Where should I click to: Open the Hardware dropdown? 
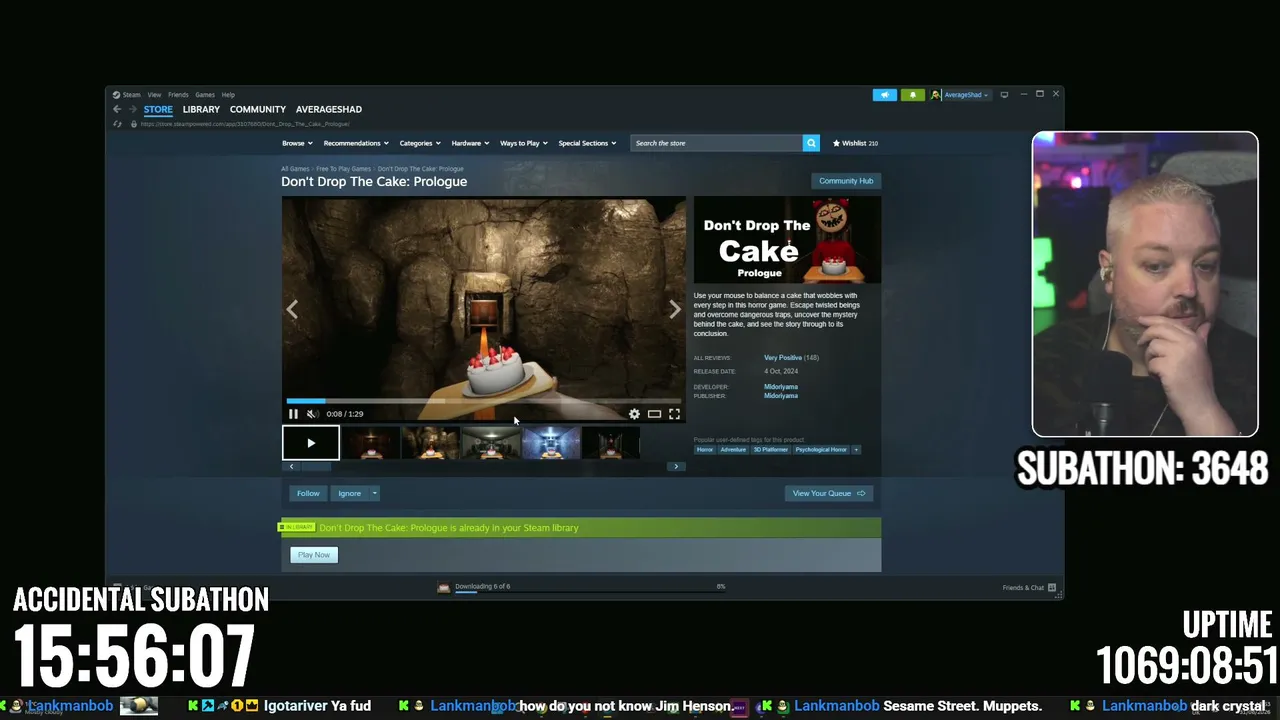(470, 143)
